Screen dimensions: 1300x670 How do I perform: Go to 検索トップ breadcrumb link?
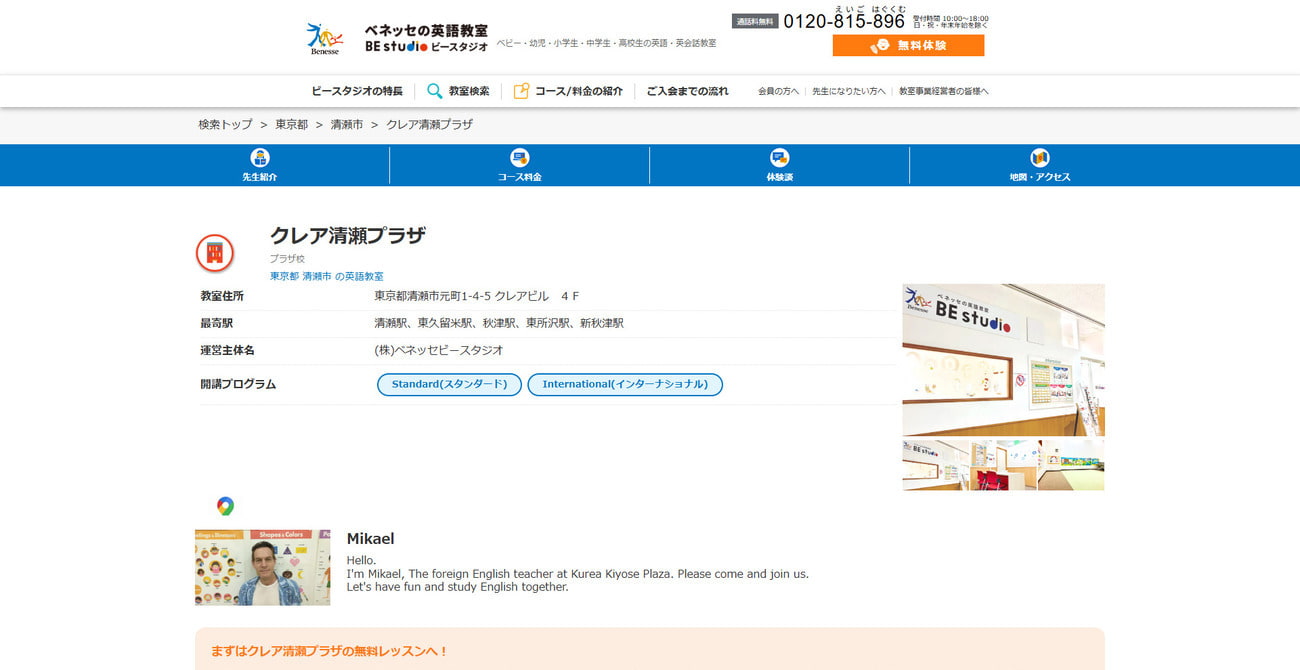tap(225, 124)
